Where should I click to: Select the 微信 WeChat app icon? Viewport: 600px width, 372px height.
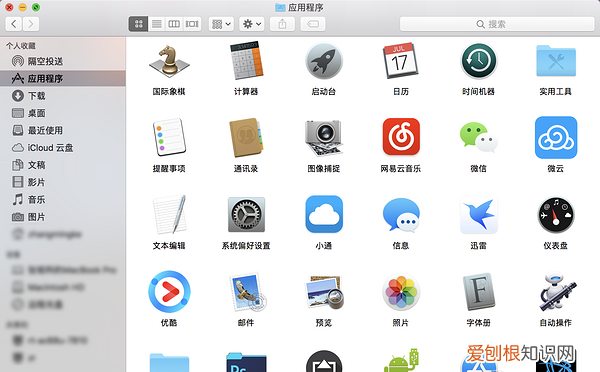(x=478, y=138)
